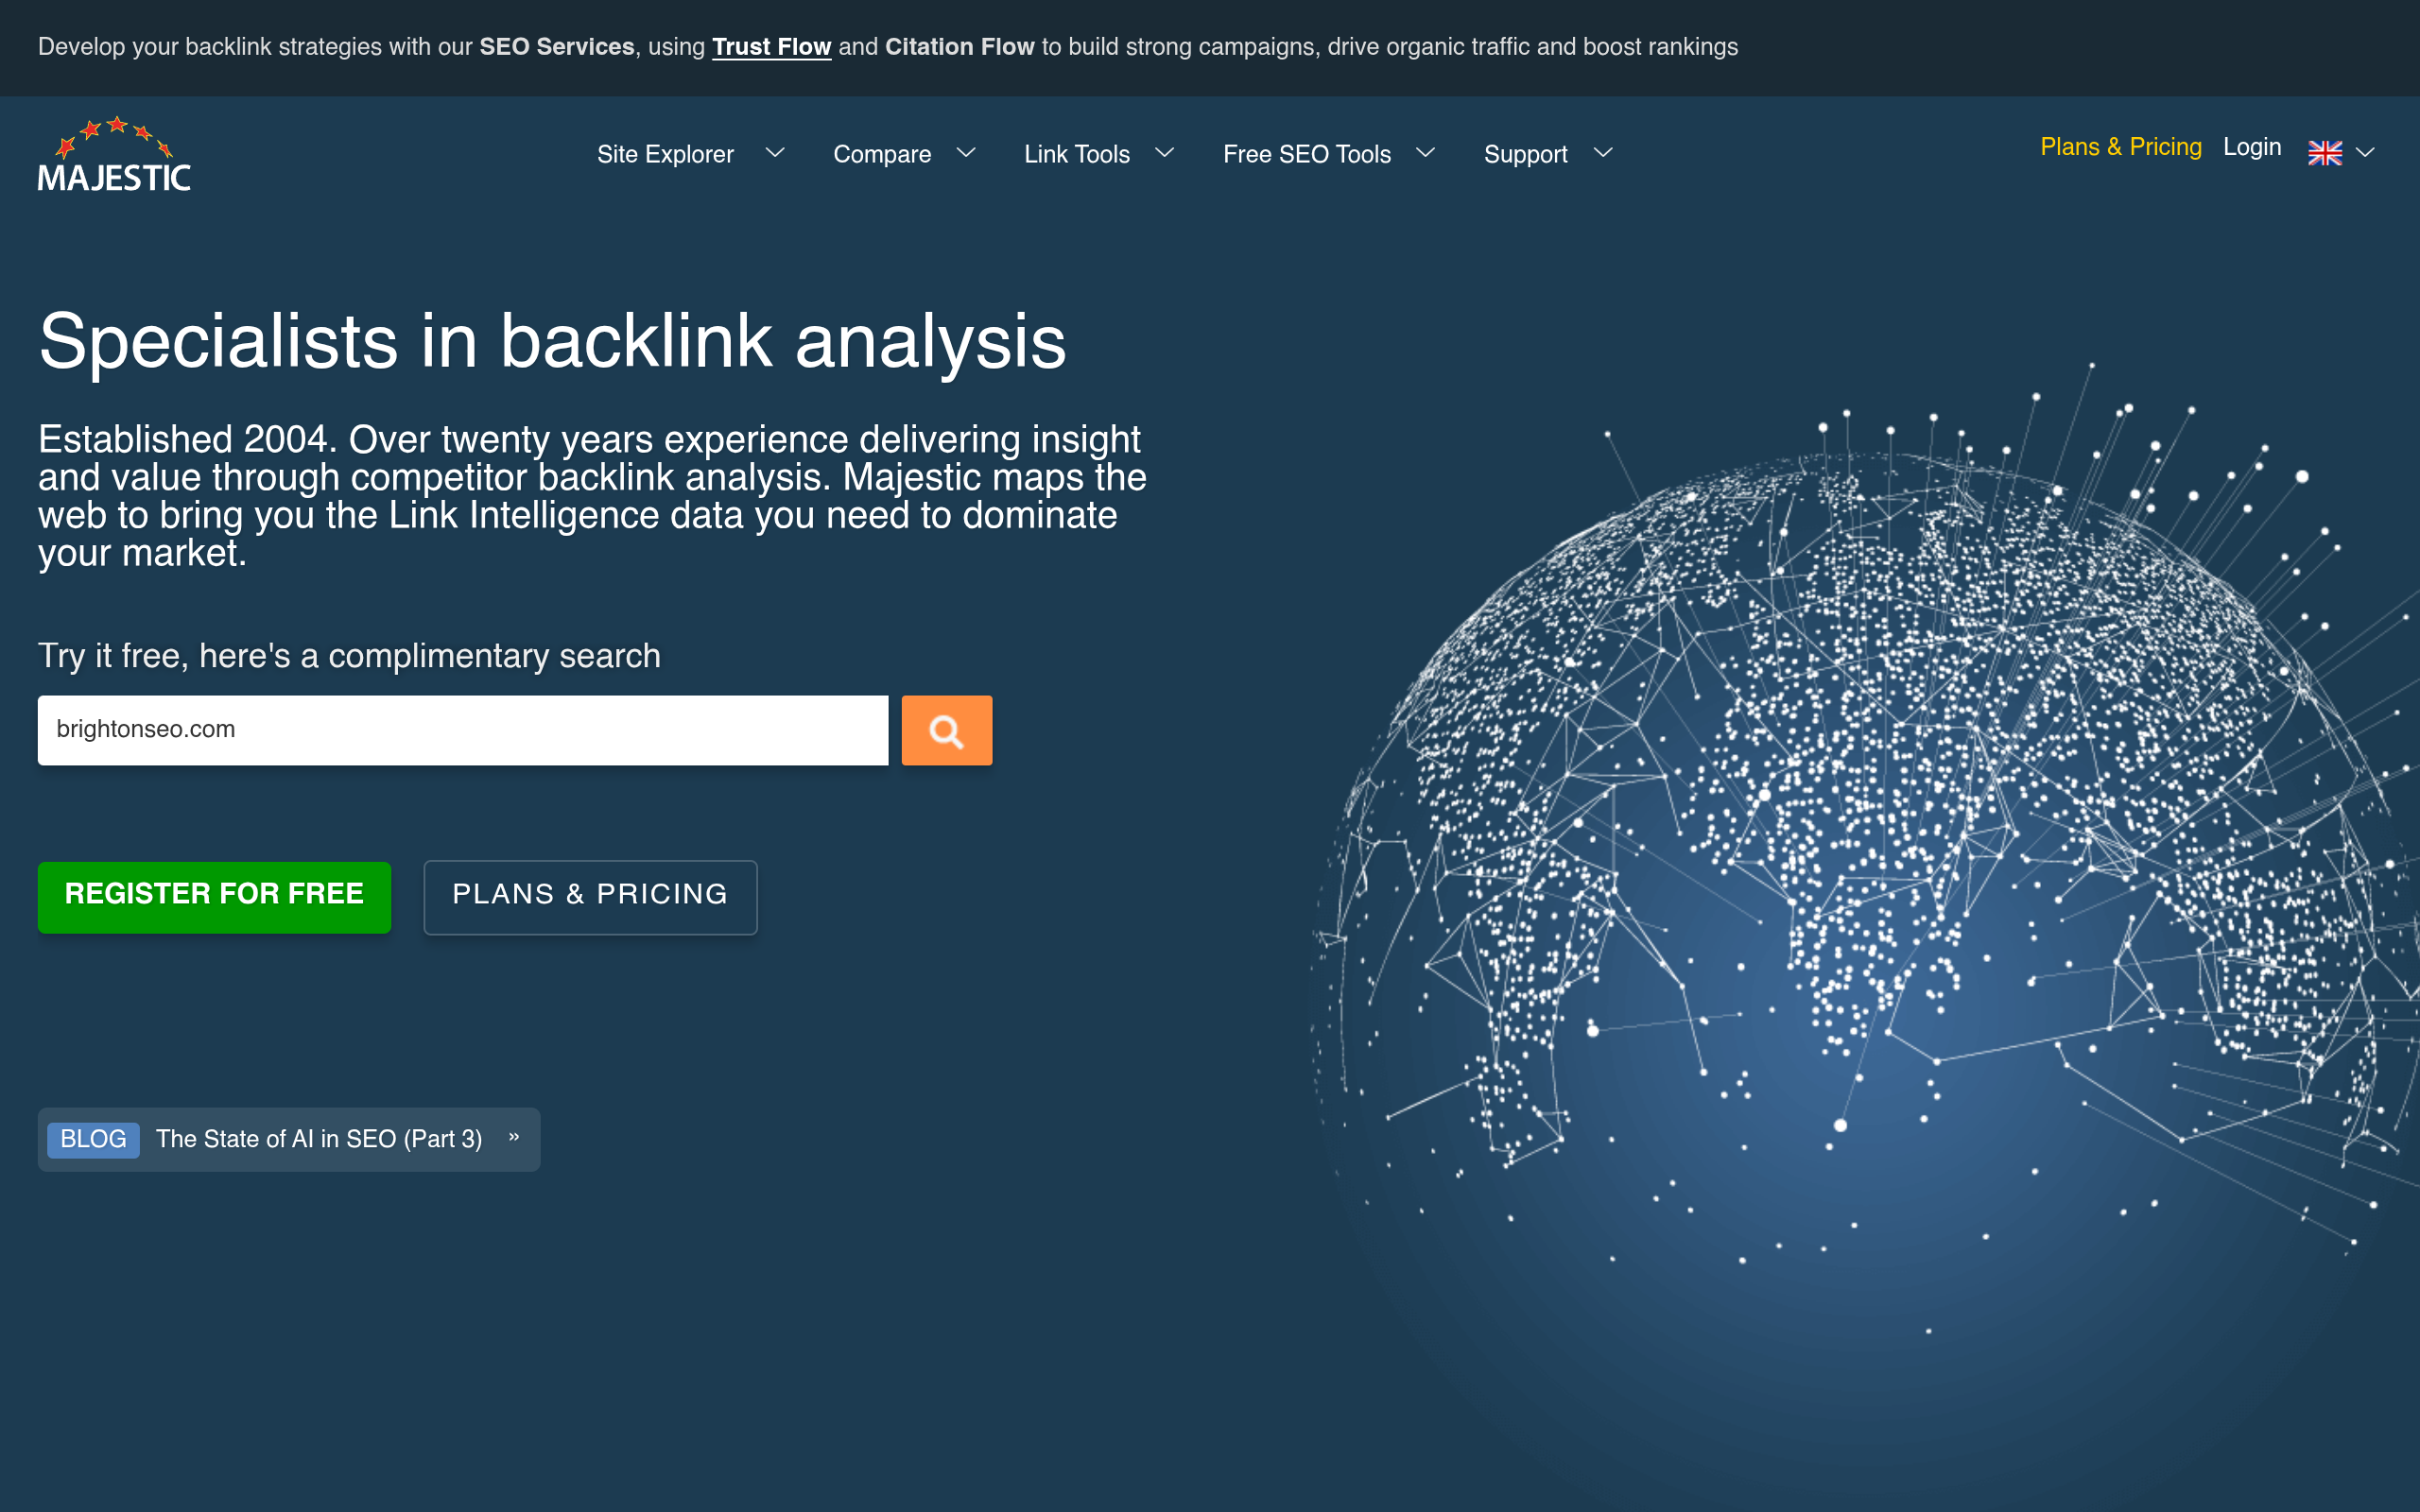Click 'Try it free, here's a complimentary search' text

tap(349, 656)
